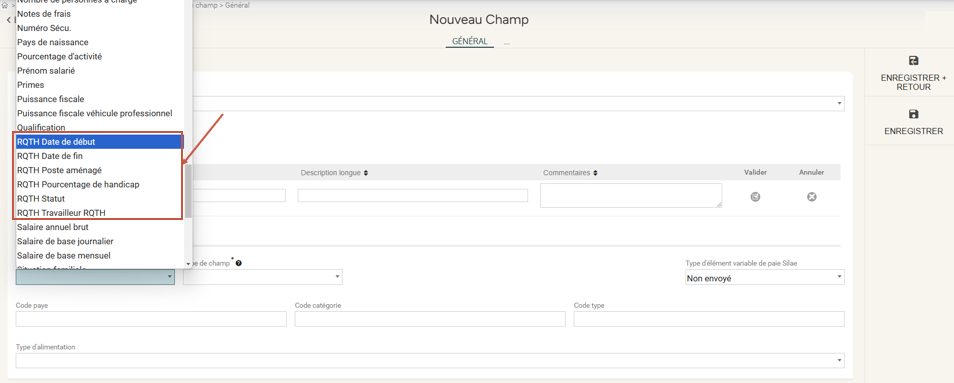
Task: Choose Pourcentage d'activité option
Action: tap(100, 57)
